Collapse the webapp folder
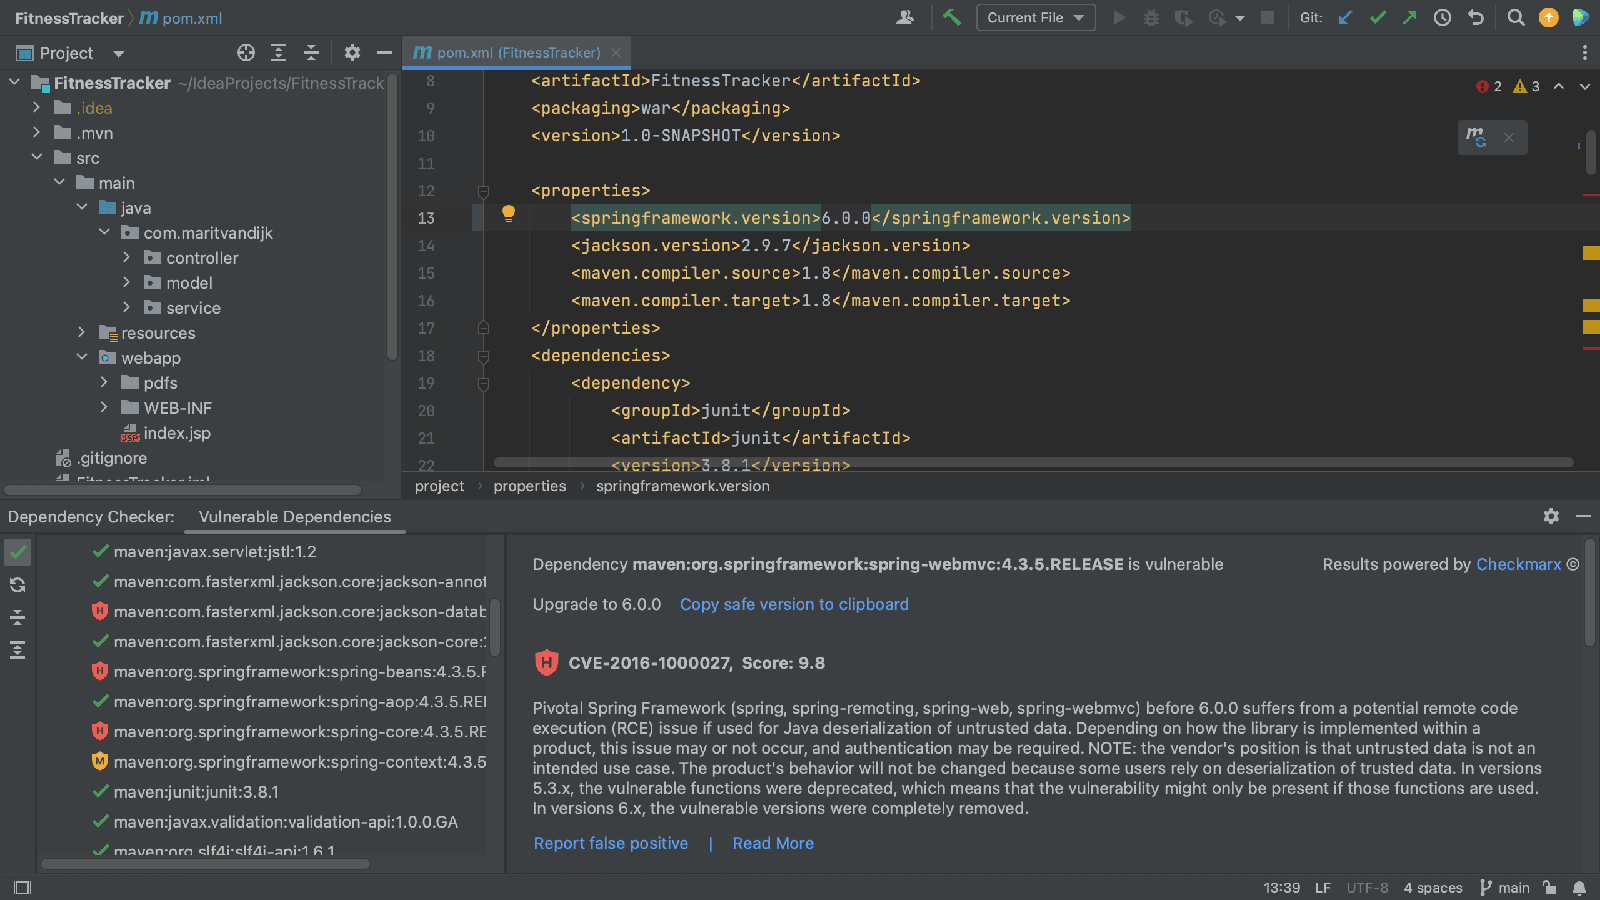Viewport: 1600px width, 900px height. [81, 357]
